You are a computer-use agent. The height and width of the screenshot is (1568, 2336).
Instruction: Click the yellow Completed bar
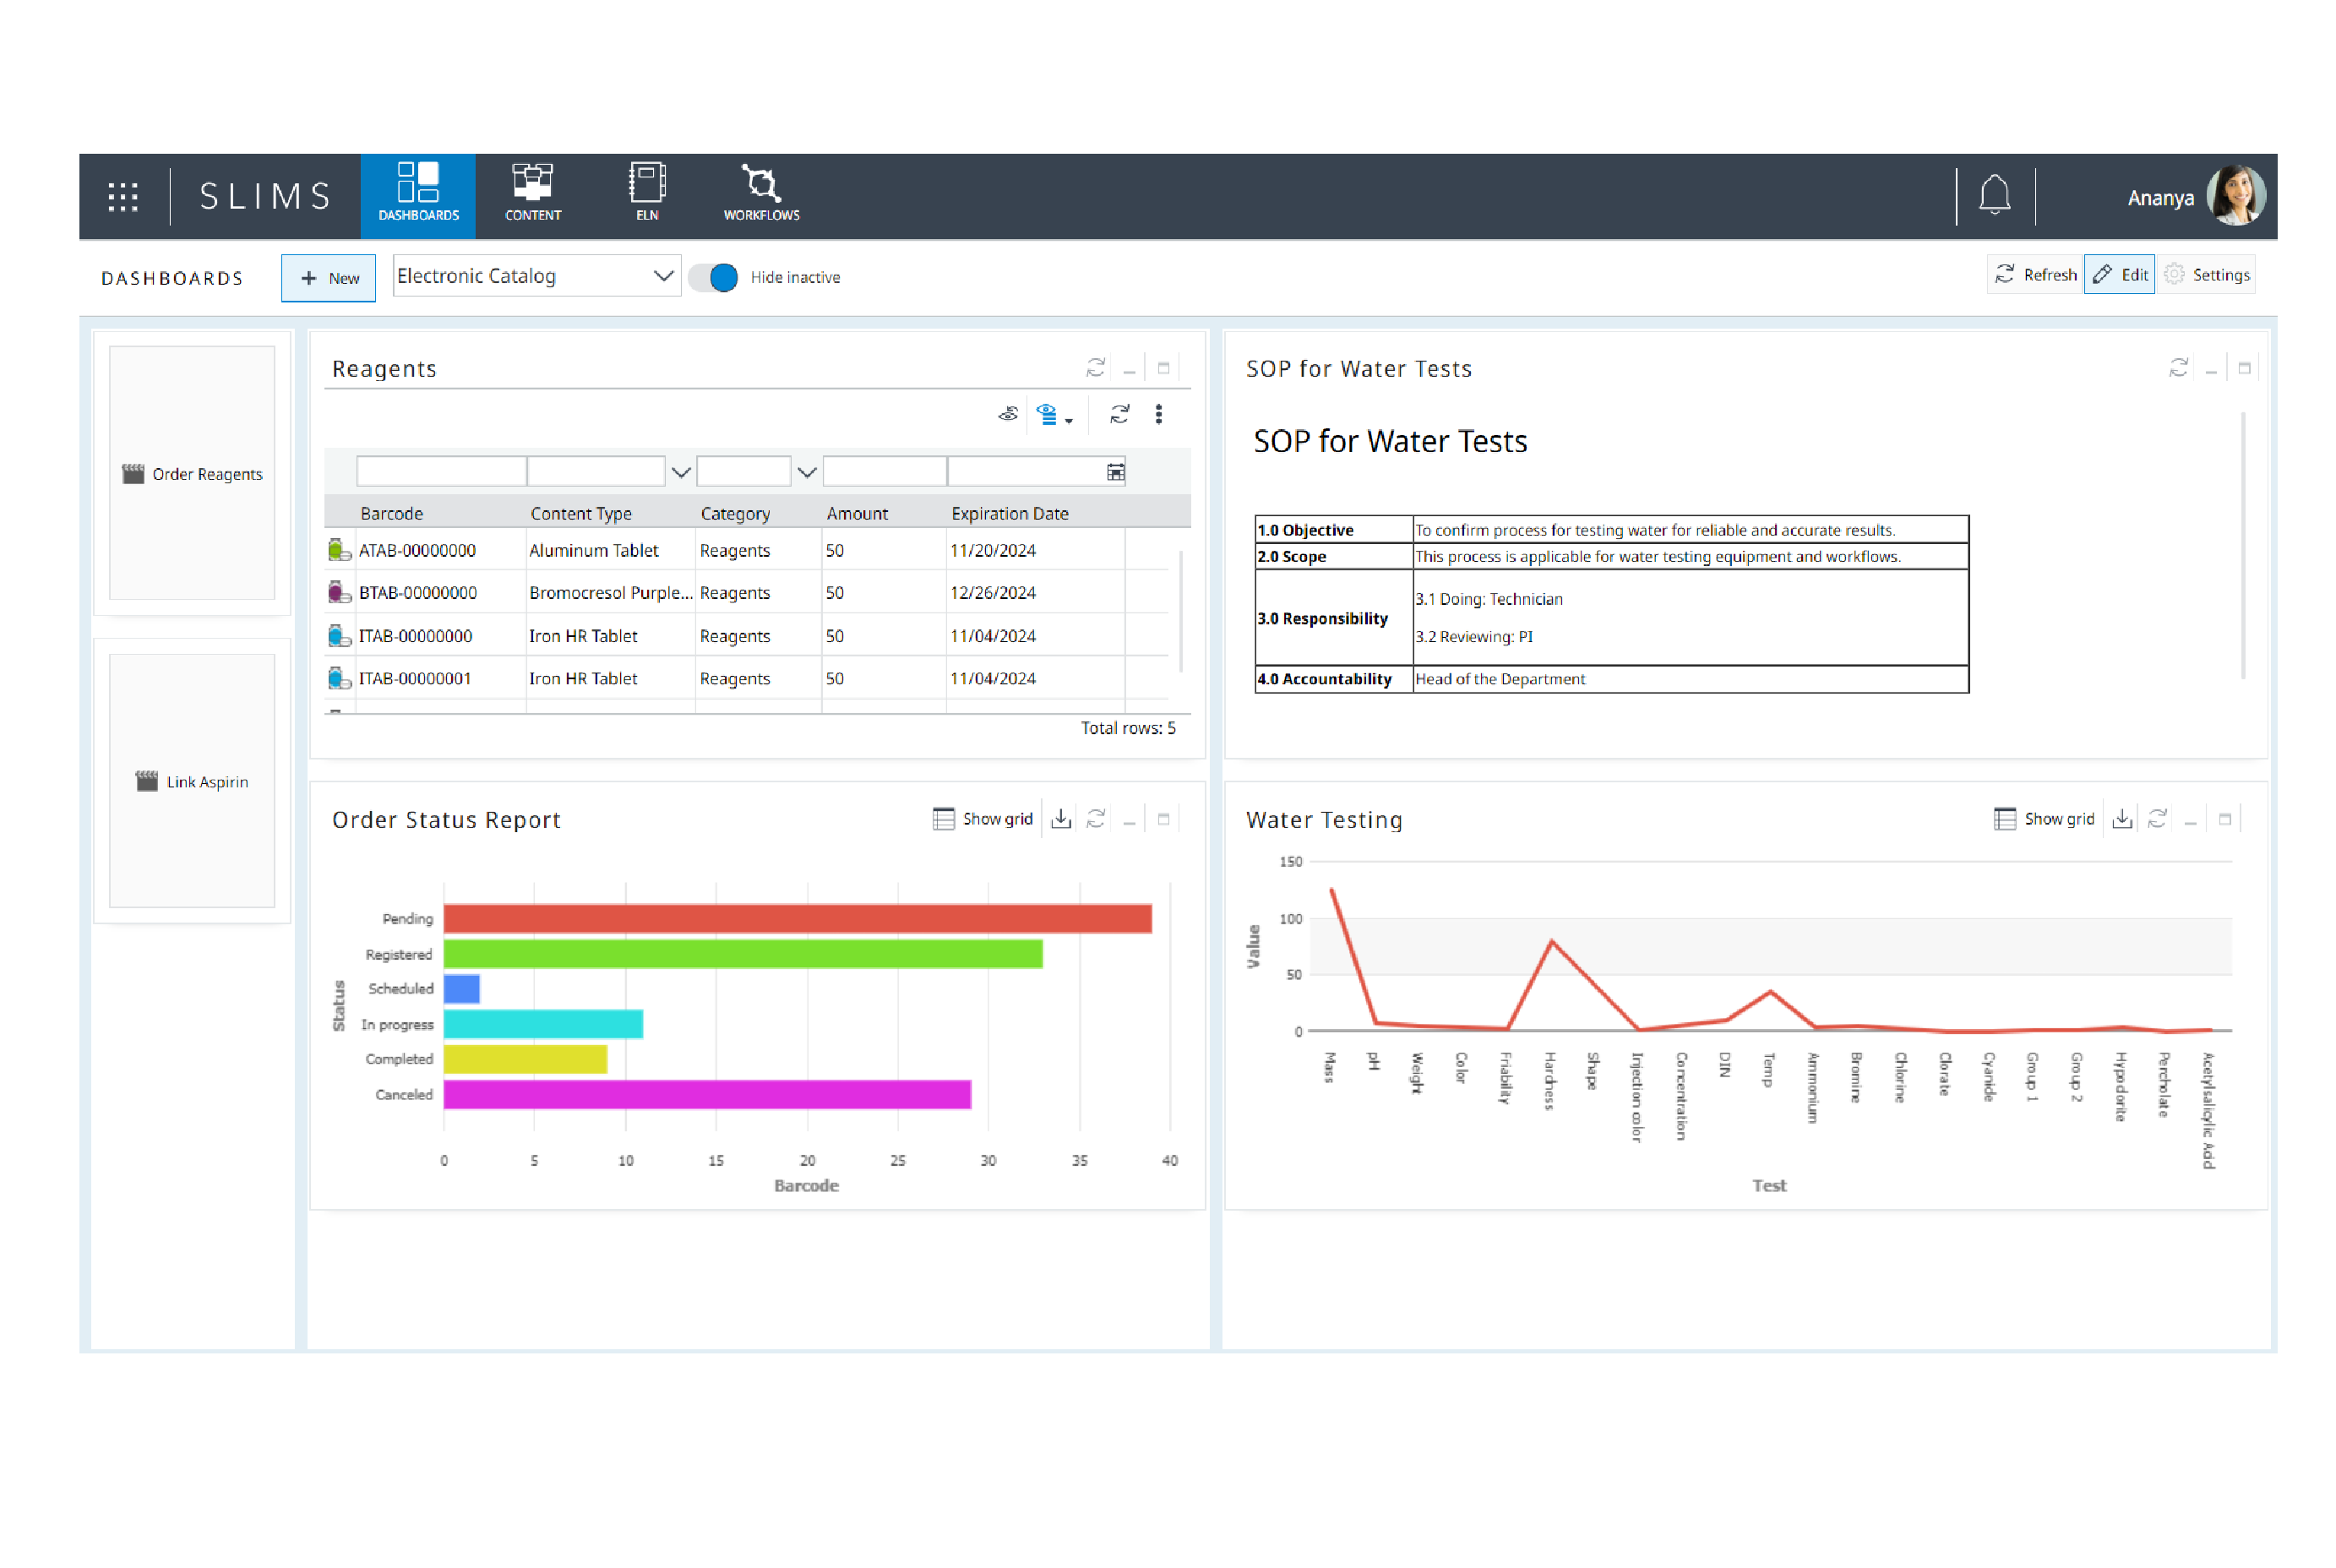(525, 1059)
